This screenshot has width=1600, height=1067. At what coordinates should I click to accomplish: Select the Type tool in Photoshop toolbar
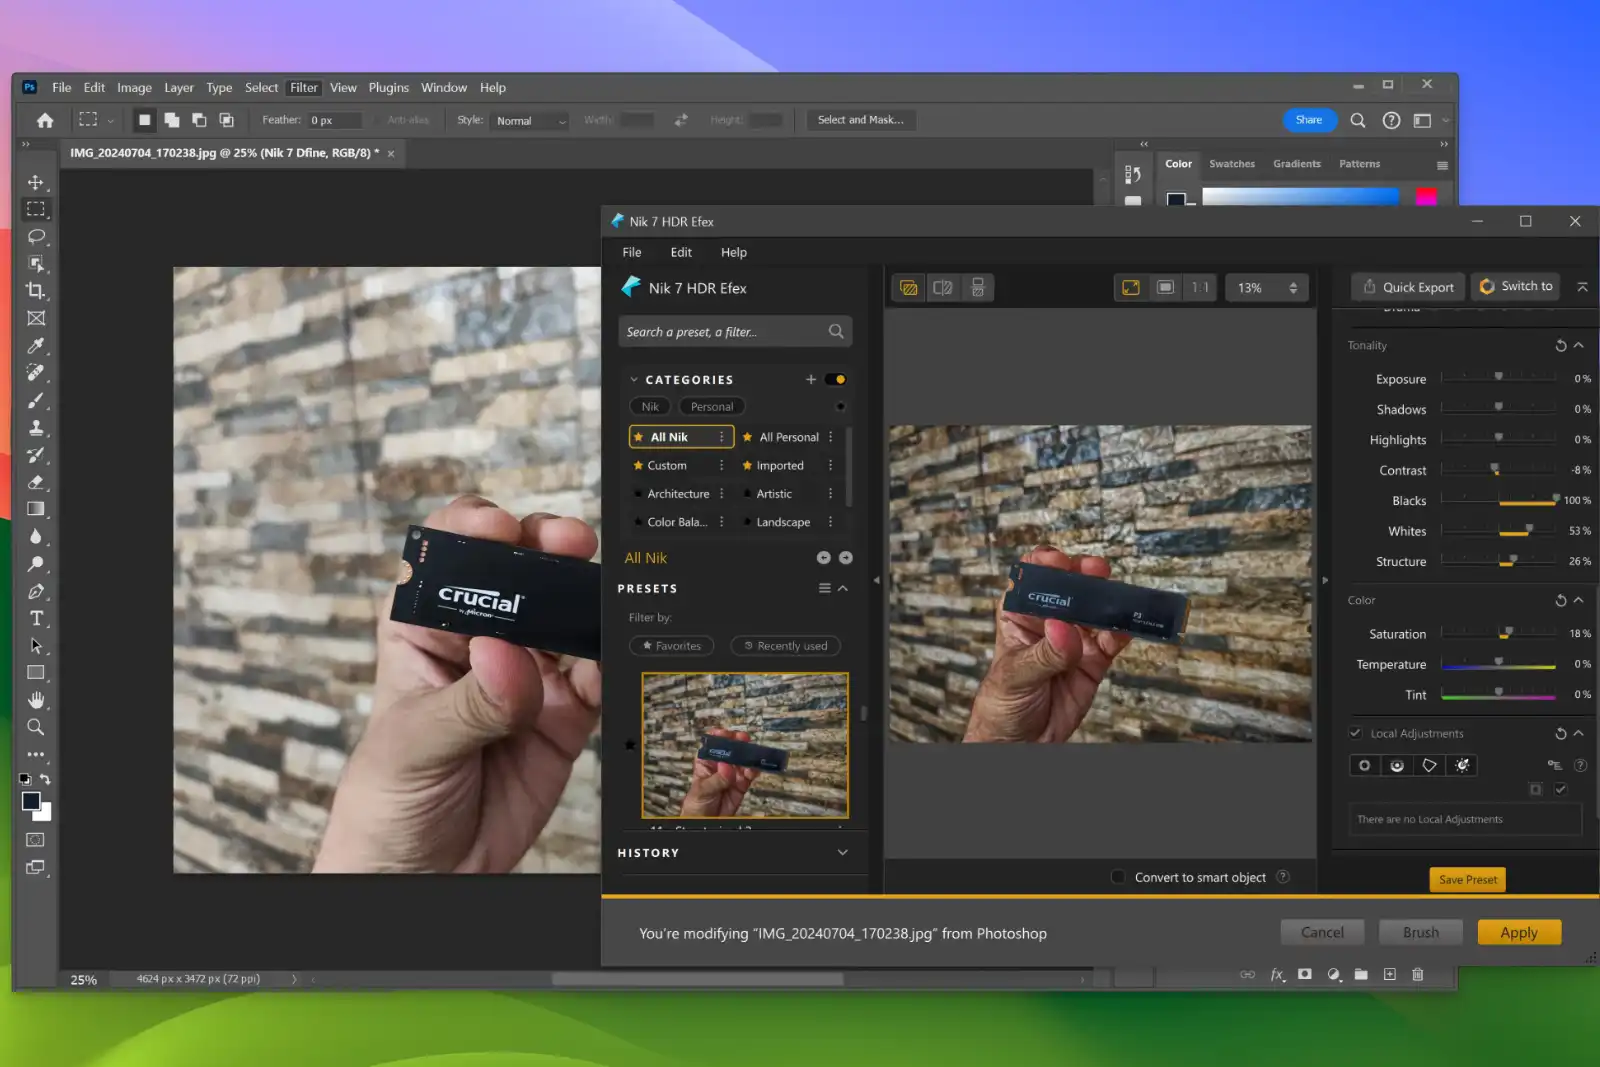36,618
